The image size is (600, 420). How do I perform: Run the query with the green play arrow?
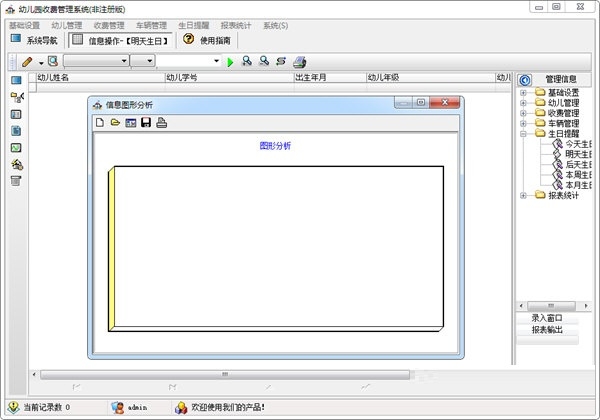pyautogui.click(x=230, y=62)
